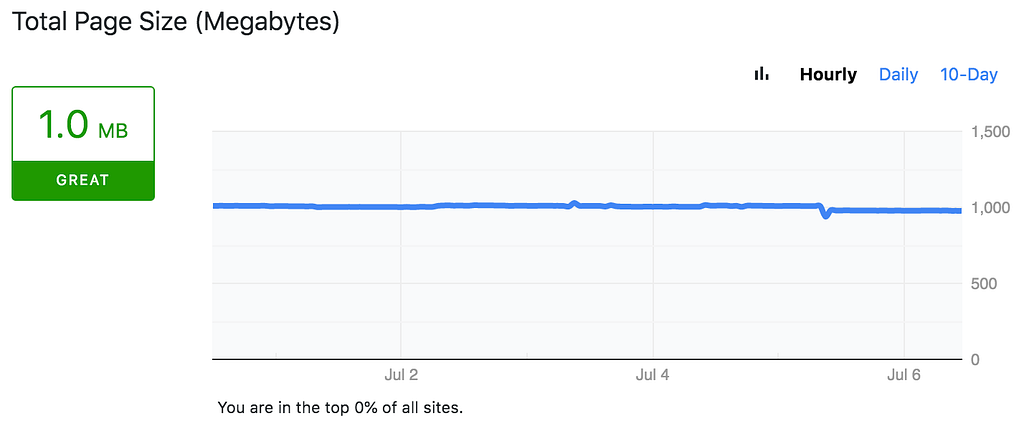Click the MB unit in the score card
The width and height of the screenshot is (1024, 429).
112,130
